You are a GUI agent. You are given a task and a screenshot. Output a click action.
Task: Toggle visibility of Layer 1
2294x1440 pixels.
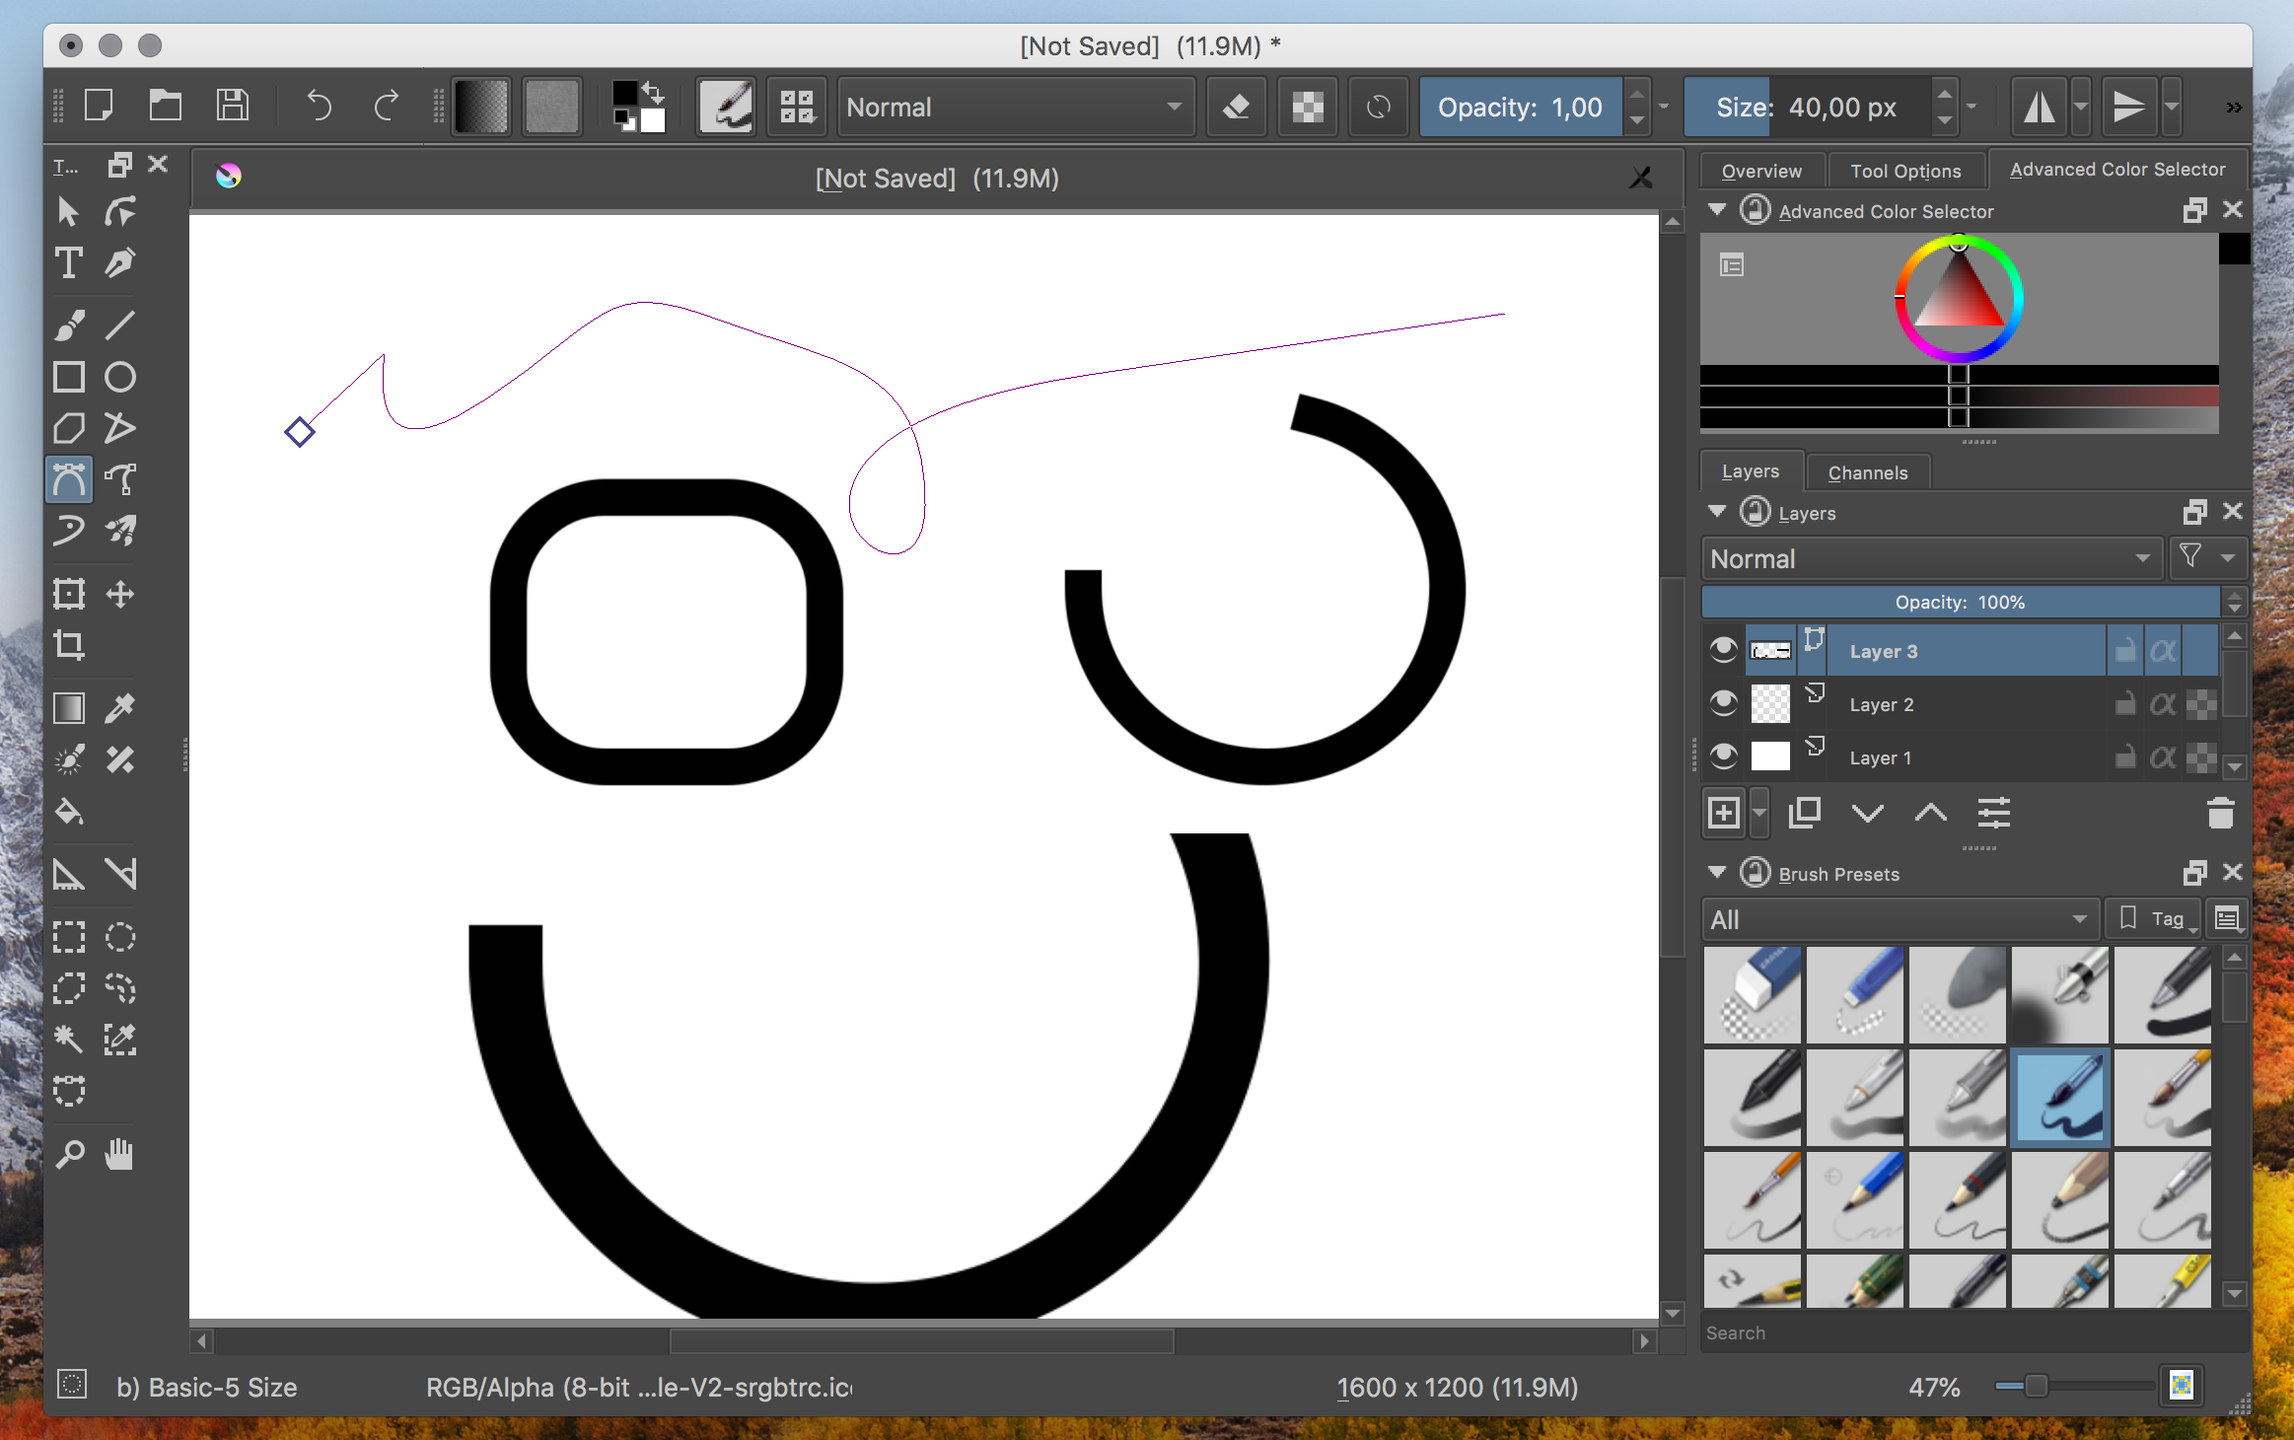click(1722, 757)
